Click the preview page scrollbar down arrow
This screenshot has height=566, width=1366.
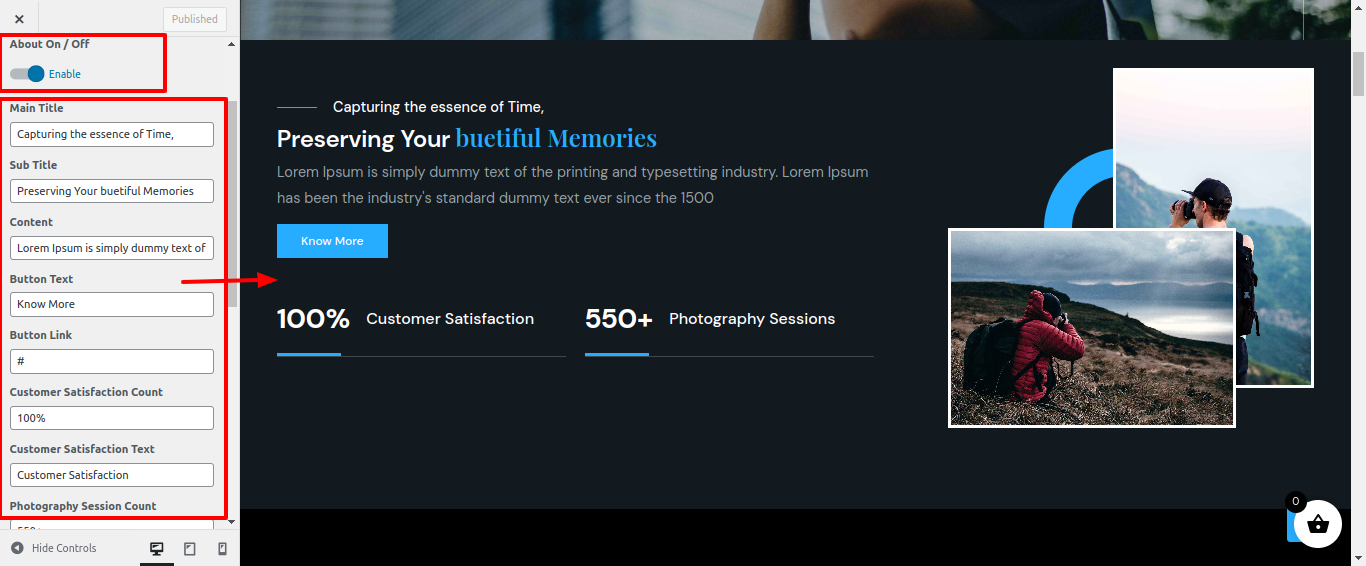tap(1358, 558)
